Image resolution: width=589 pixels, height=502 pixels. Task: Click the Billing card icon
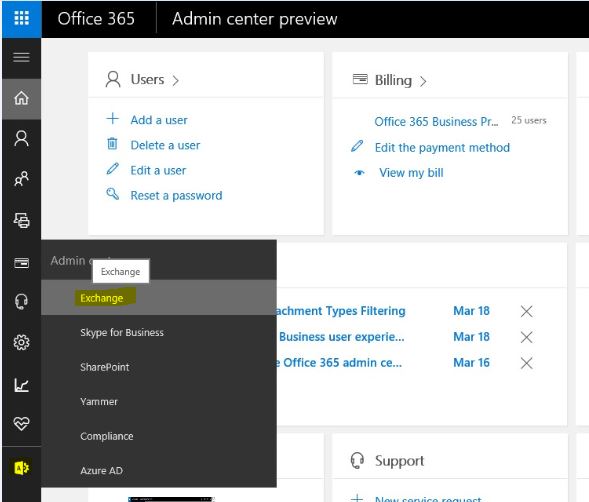click(360, 79)
